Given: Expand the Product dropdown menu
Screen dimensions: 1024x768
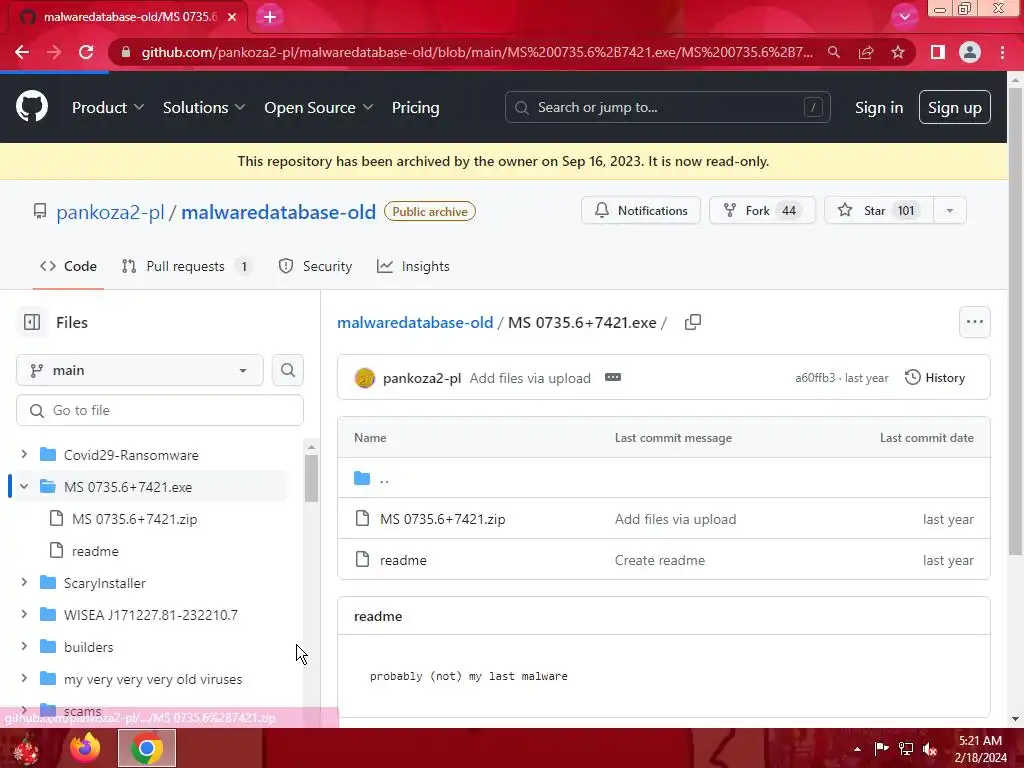Looking at the screenshot, I should coord(108,107).
